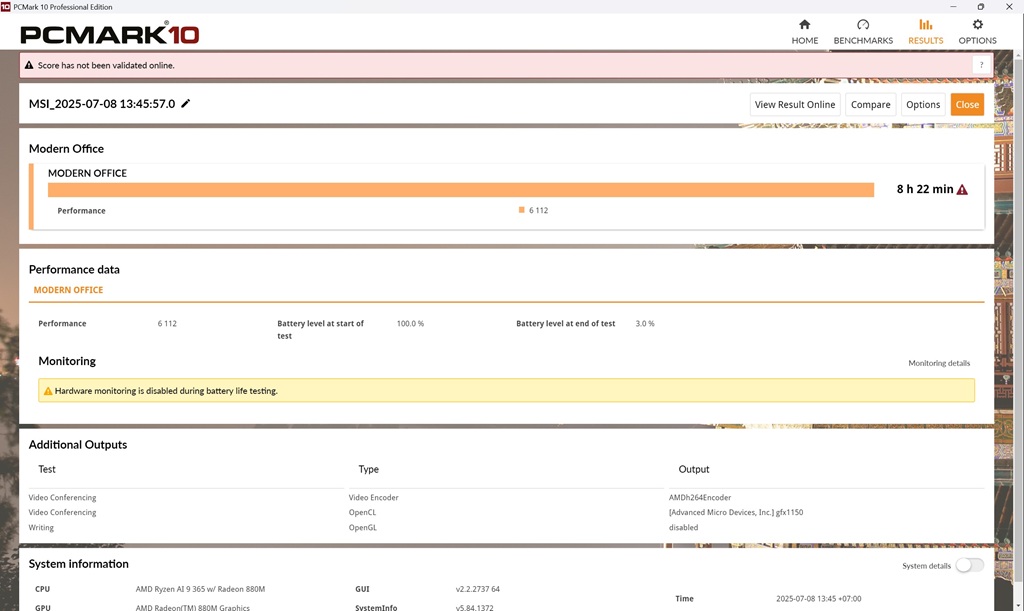Click the orange Modern Office result bar
1024x611 pixels.
click(x=460, y=189)
